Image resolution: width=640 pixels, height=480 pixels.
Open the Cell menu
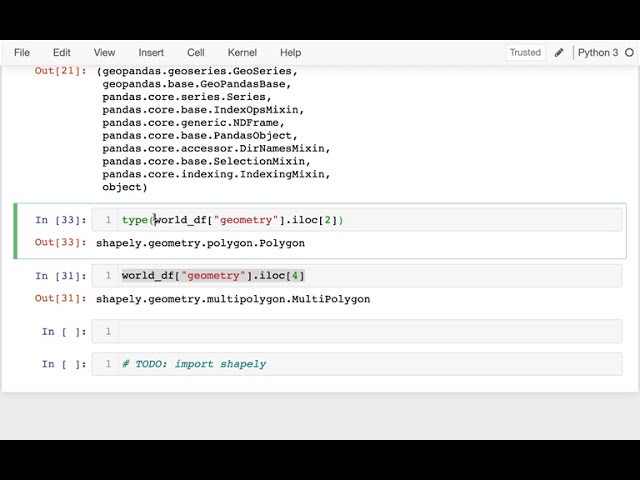click(x=196, y=53)
